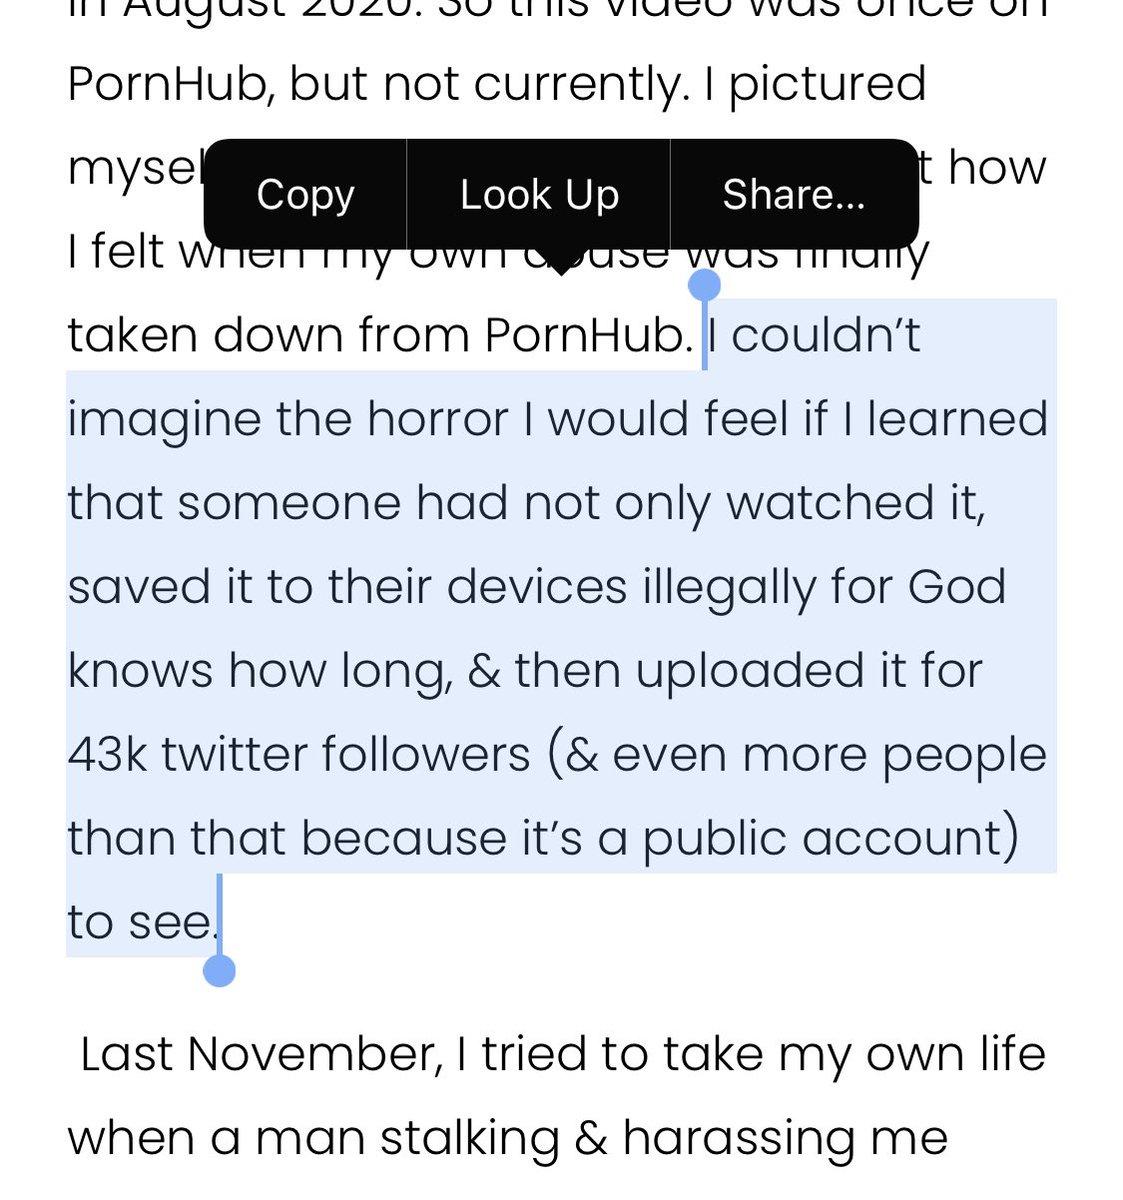1123x1200 pixels.
Task: Tap the bottom selection handle dot
Action: tap(219, 970)
